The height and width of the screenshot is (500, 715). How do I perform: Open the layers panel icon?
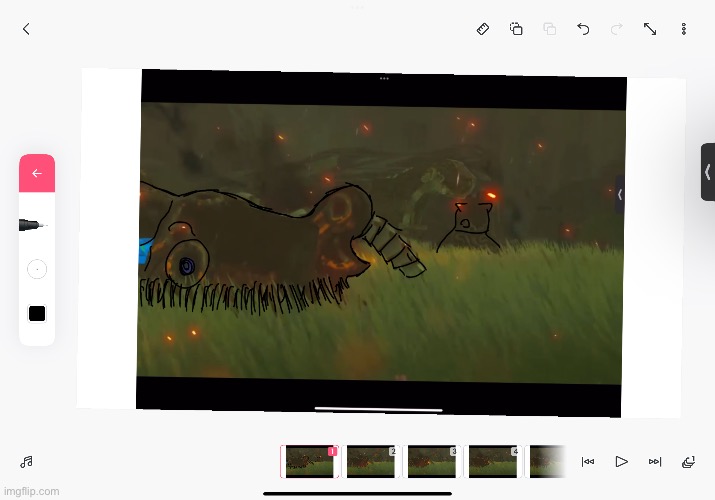[x=688, y=462]
